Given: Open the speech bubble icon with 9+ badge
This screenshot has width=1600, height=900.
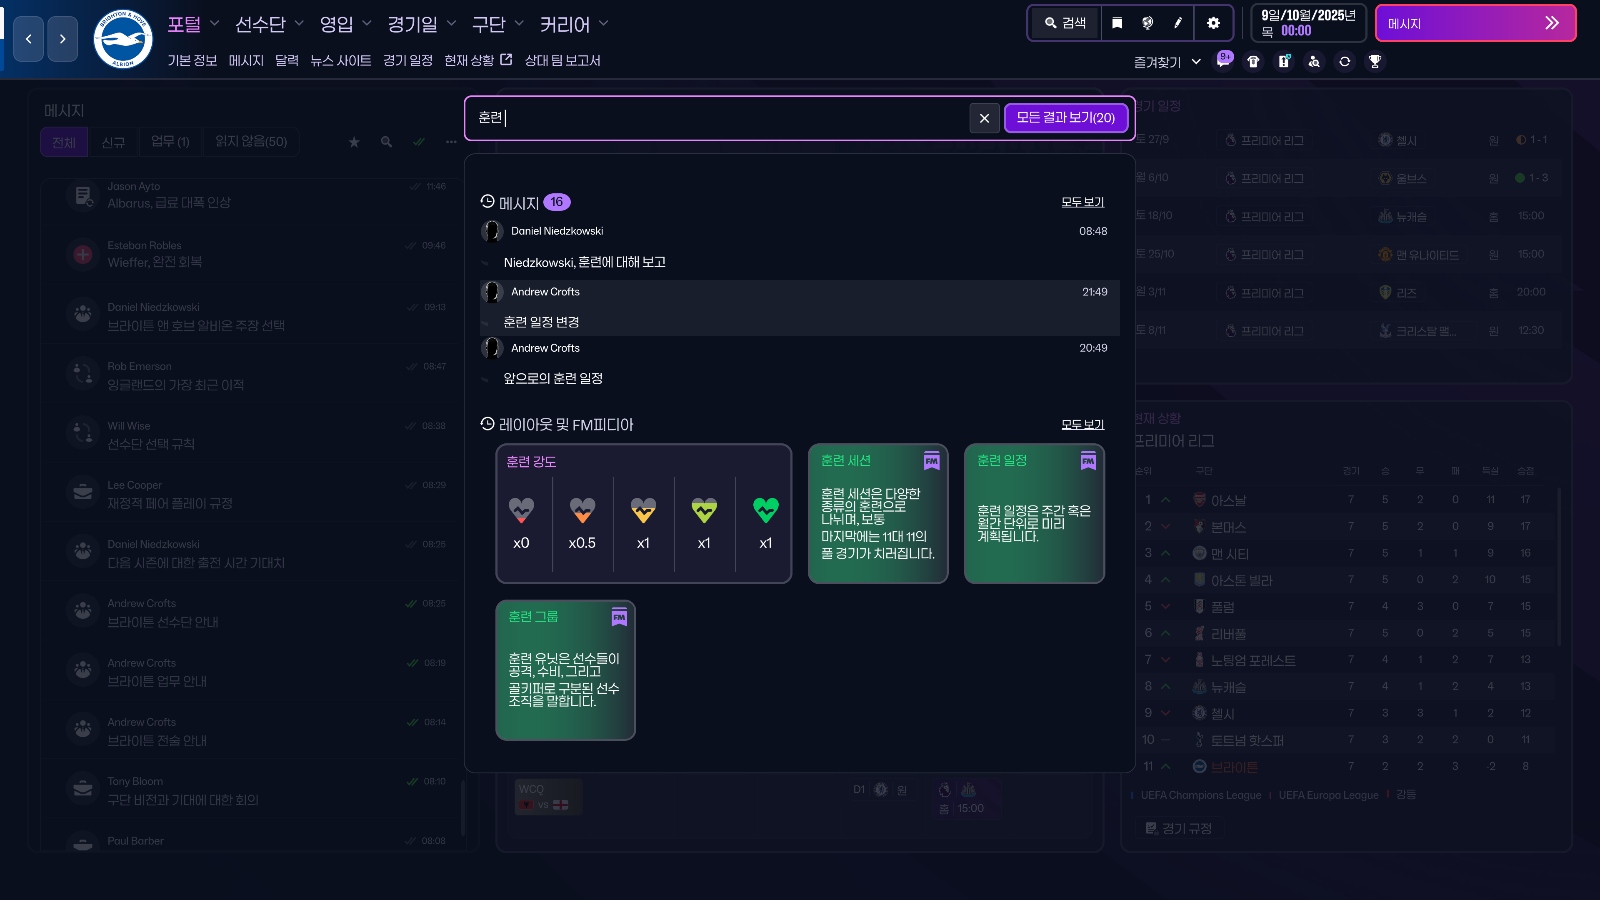Looking at the screenshot, I should click(x=1223, y=61).
